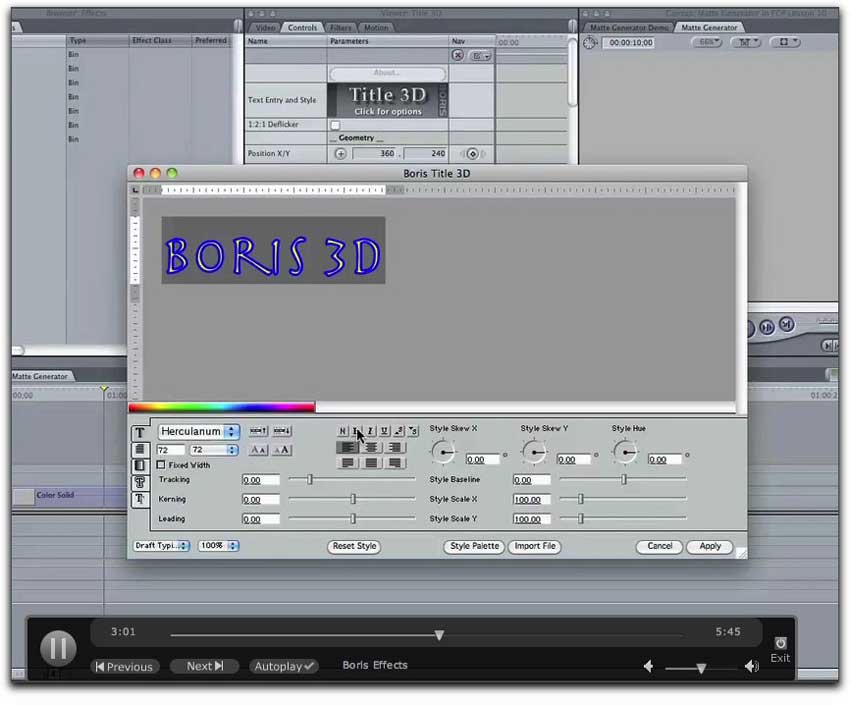Screen dimensions: 850x705
Task: Open the Text Fill tab icon
Action: 140,465
